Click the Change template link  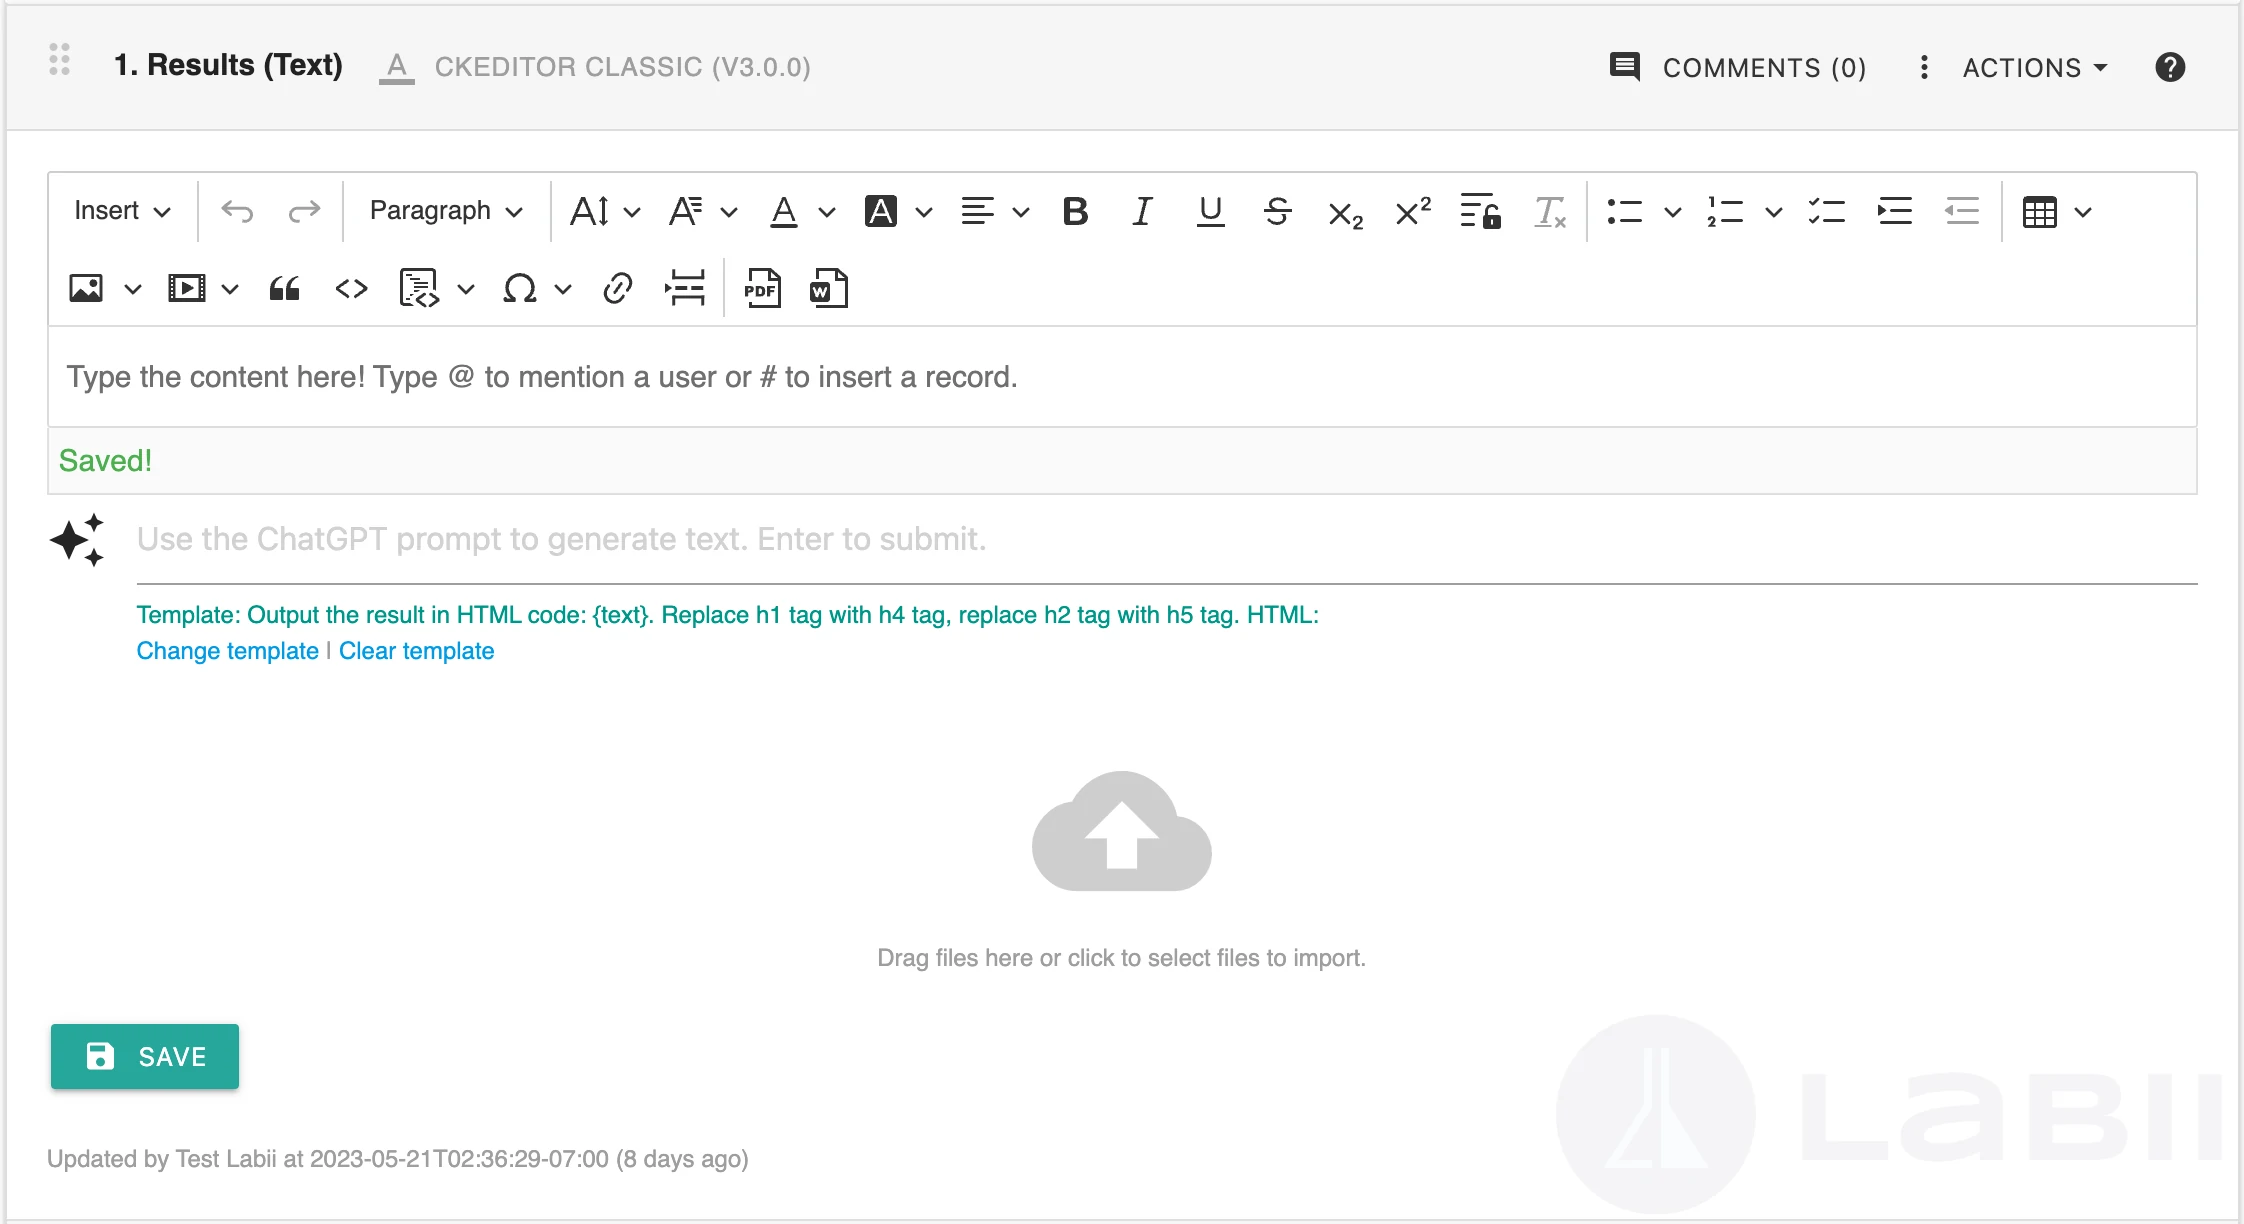(x=227, y=651)
